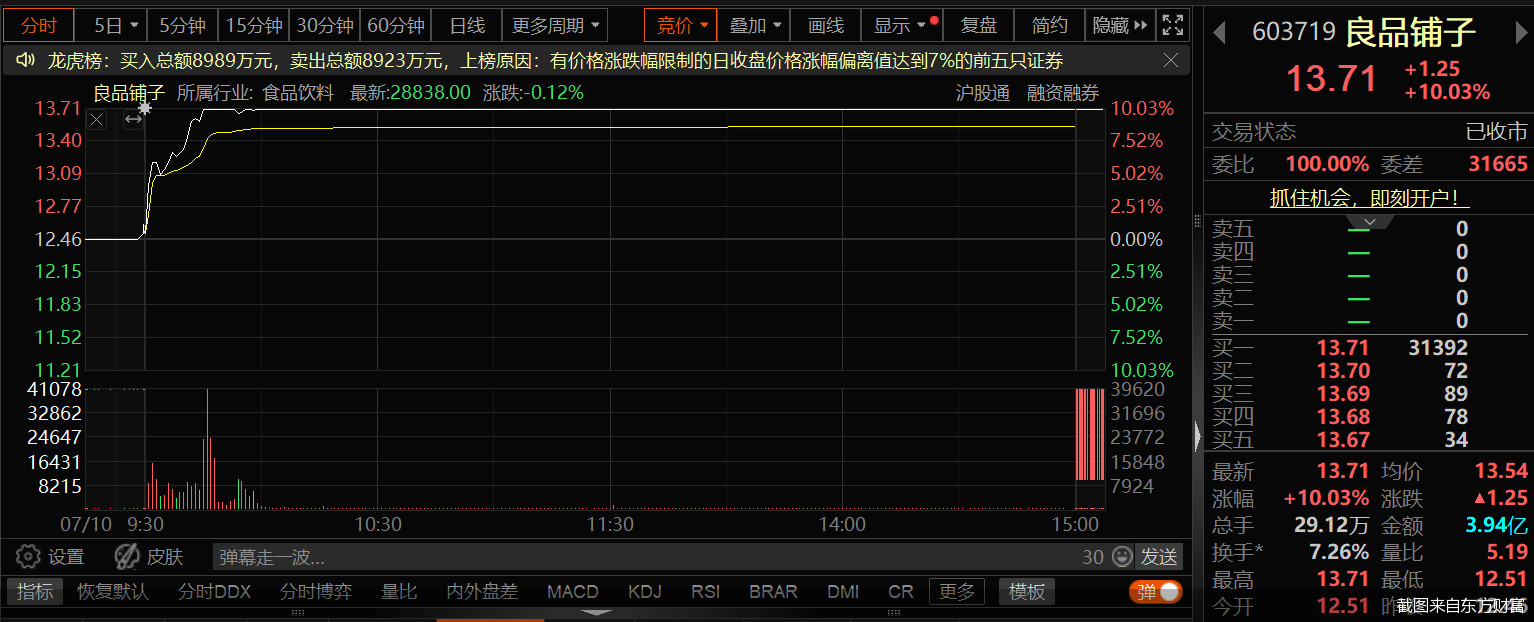1534x622 pixels.
Task: Close the 龙虎榜 notification banner
Action: point(1171,61)
